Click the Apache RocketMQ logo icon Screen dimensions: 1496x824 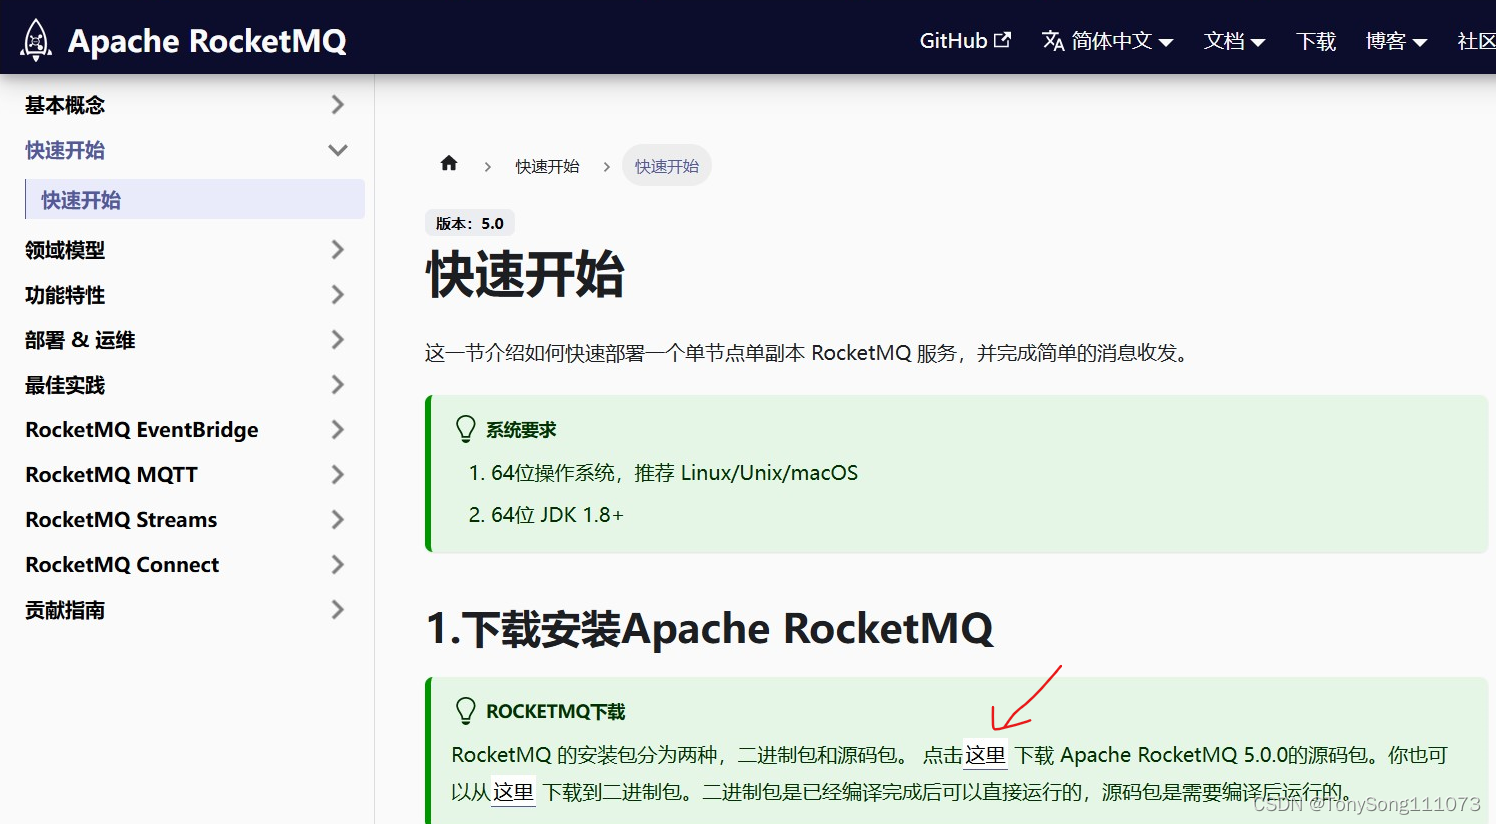35,38
